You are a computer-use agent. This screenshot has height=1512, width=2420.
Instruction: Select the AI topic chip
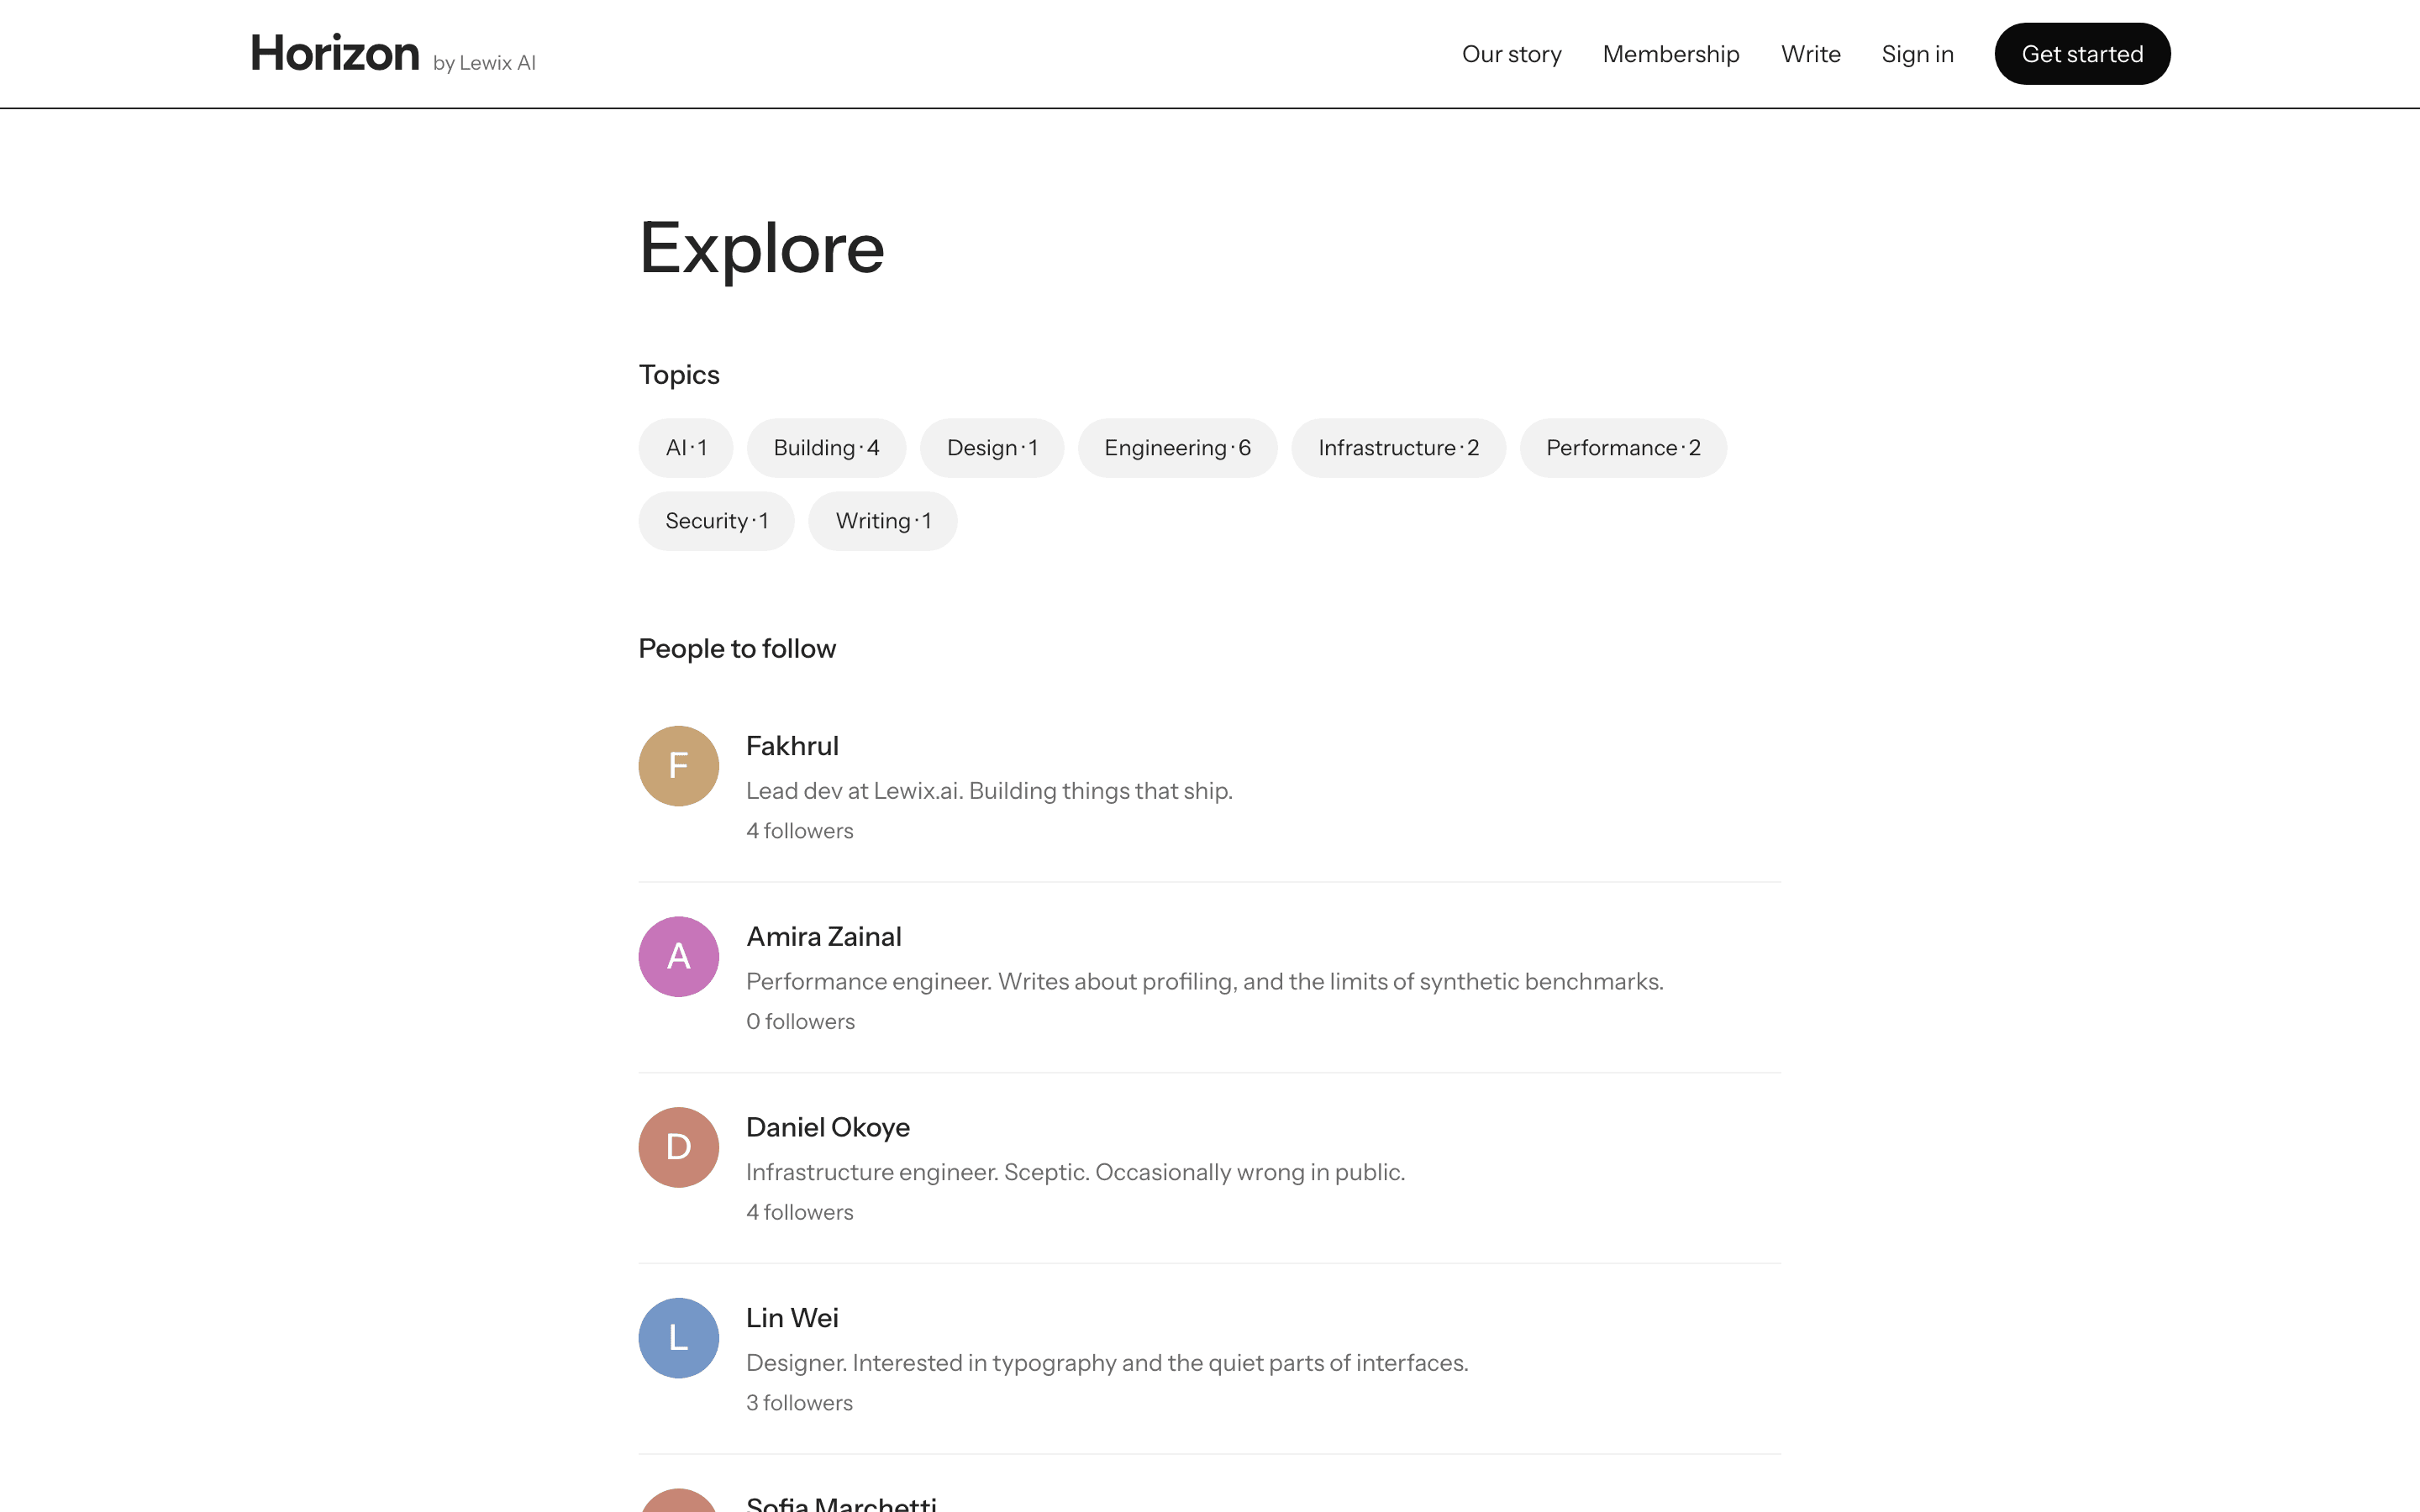[x=686, y=448]
